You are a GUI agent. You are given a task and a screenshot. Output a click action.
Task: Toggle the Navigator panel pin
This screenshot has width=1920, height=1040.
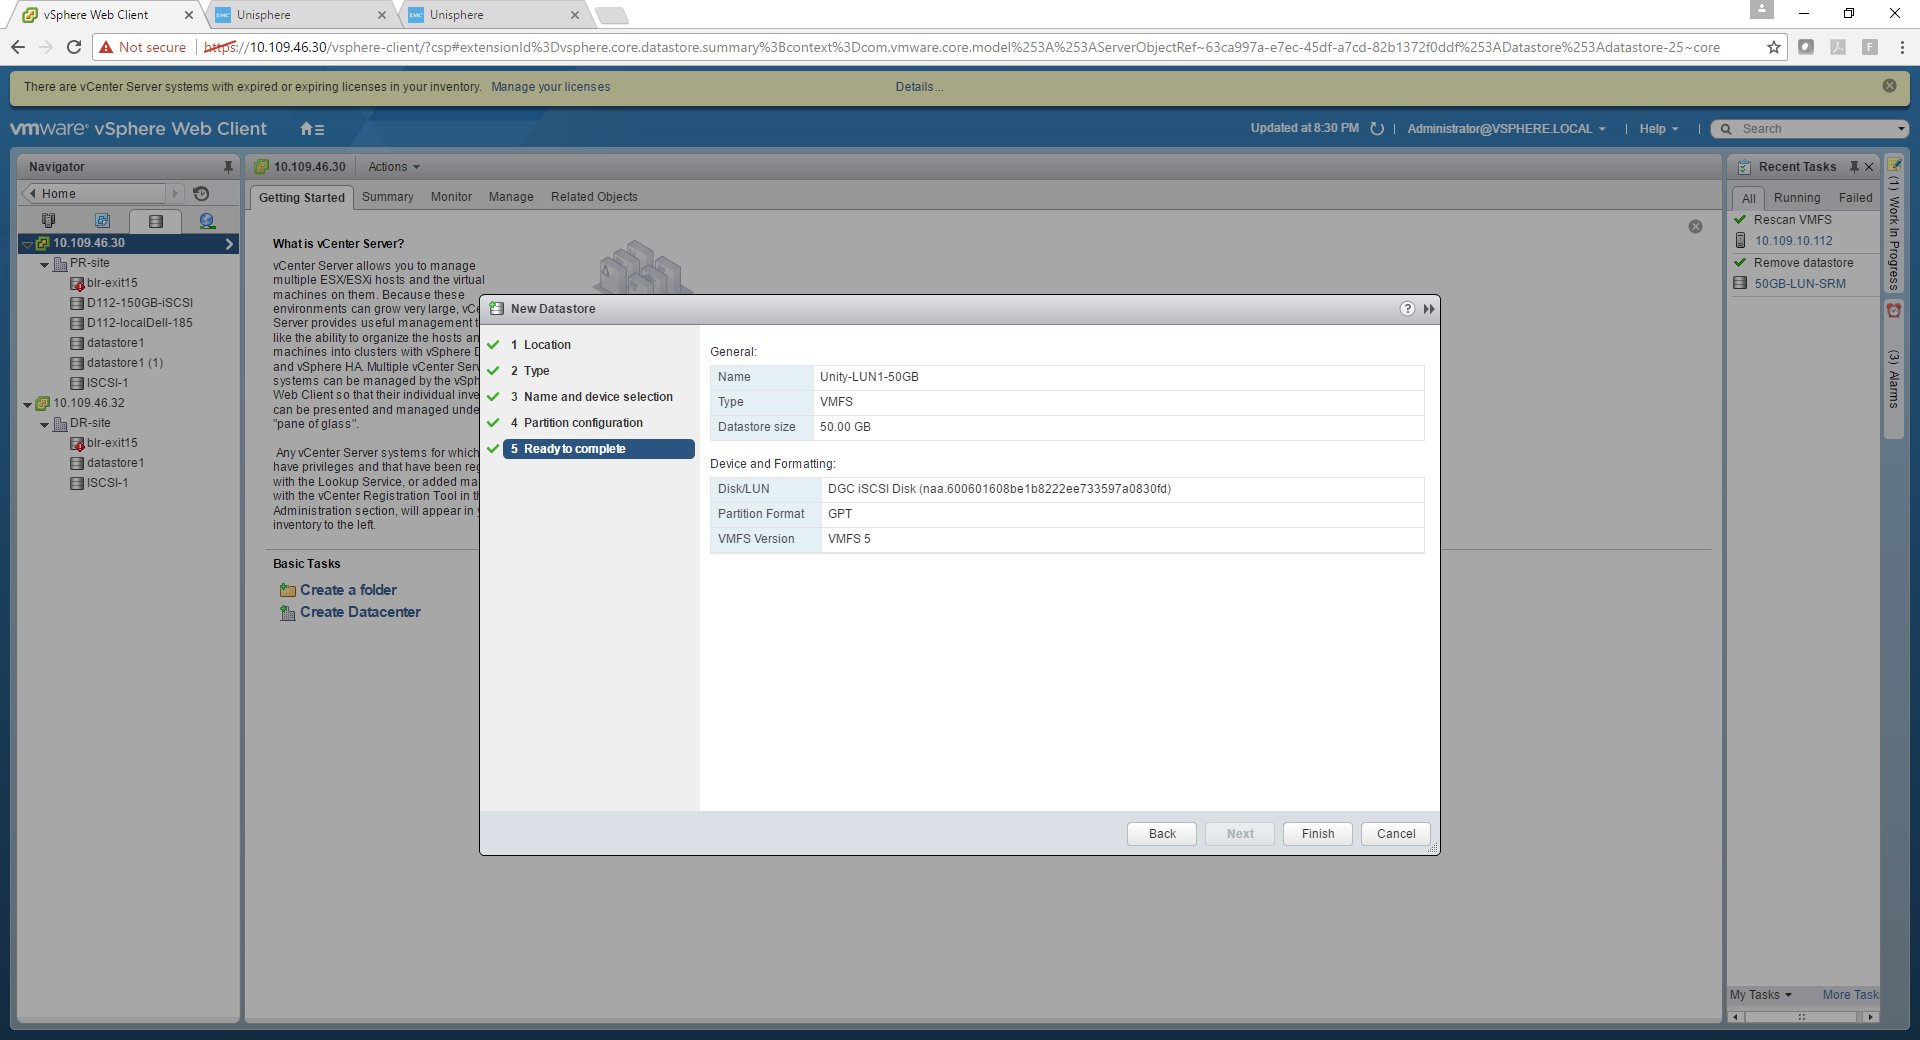(x=228, y=167)
